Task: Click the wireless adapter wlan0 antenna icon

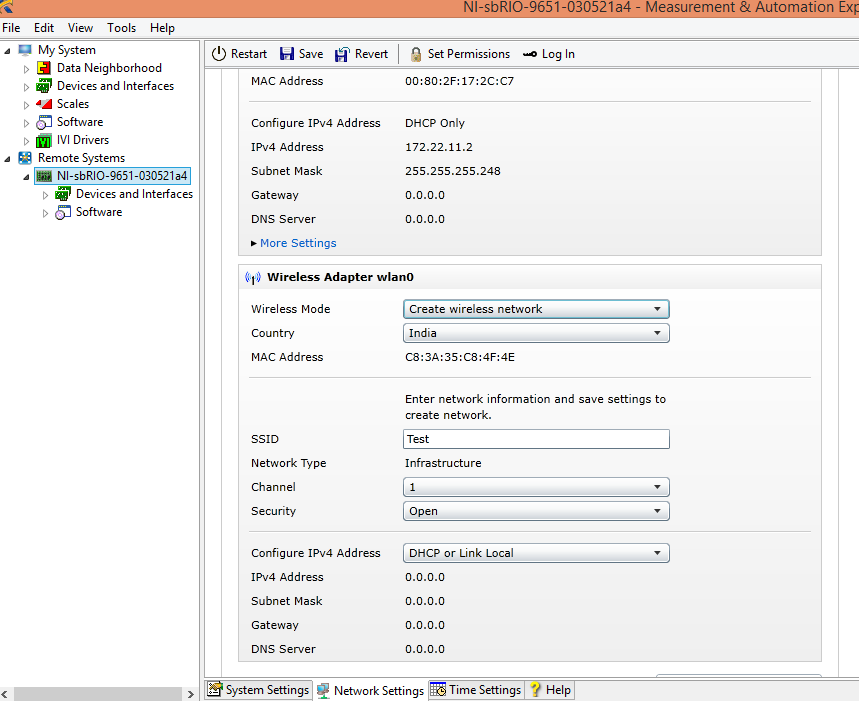Action: click(x=253, y=278)
